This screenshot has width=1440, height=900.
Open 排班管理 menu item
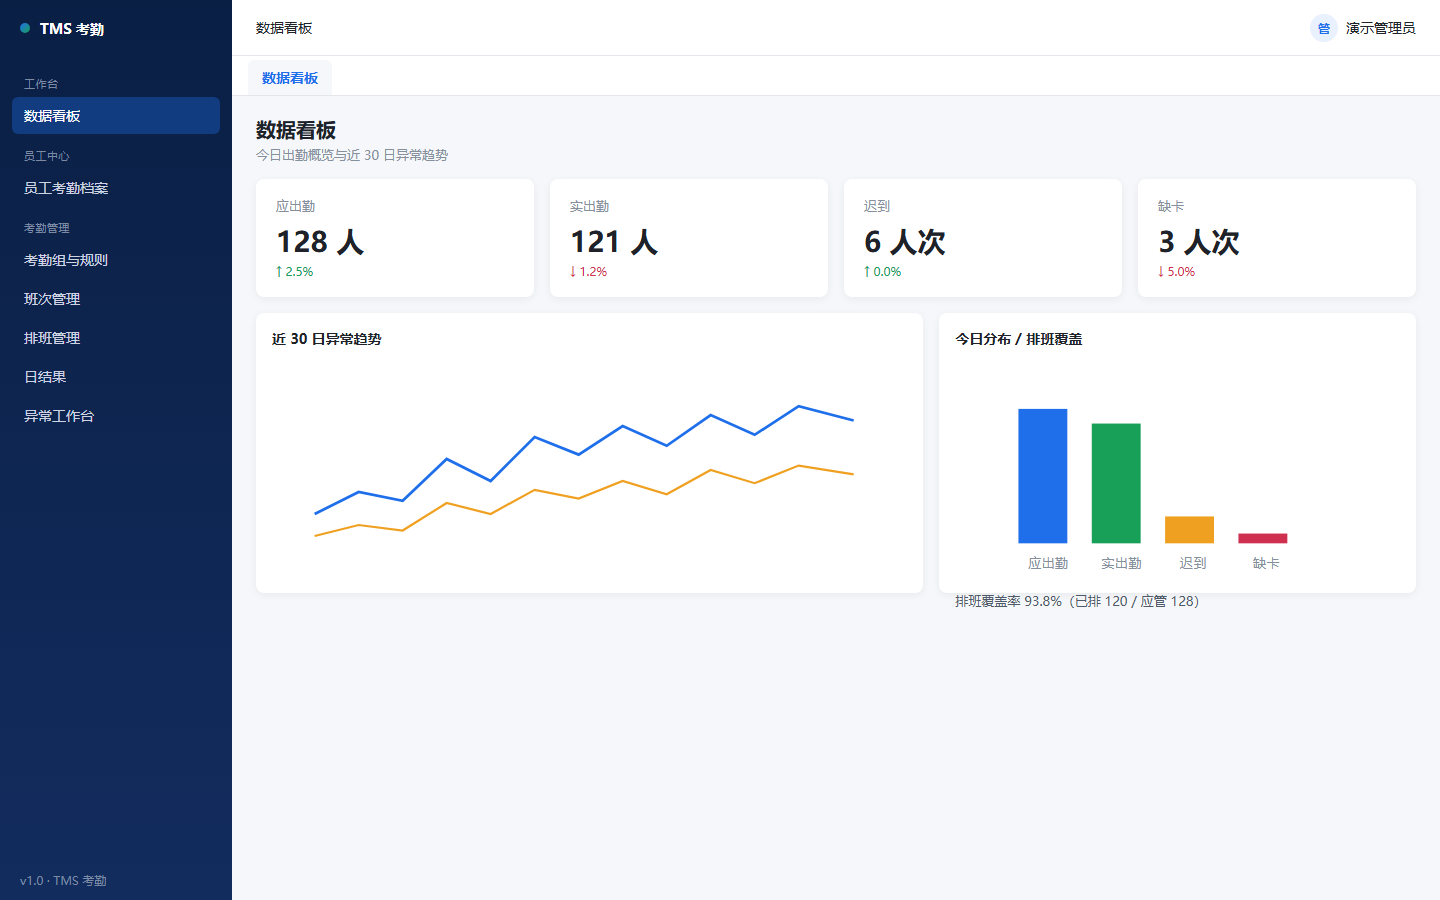coord(116,338)
